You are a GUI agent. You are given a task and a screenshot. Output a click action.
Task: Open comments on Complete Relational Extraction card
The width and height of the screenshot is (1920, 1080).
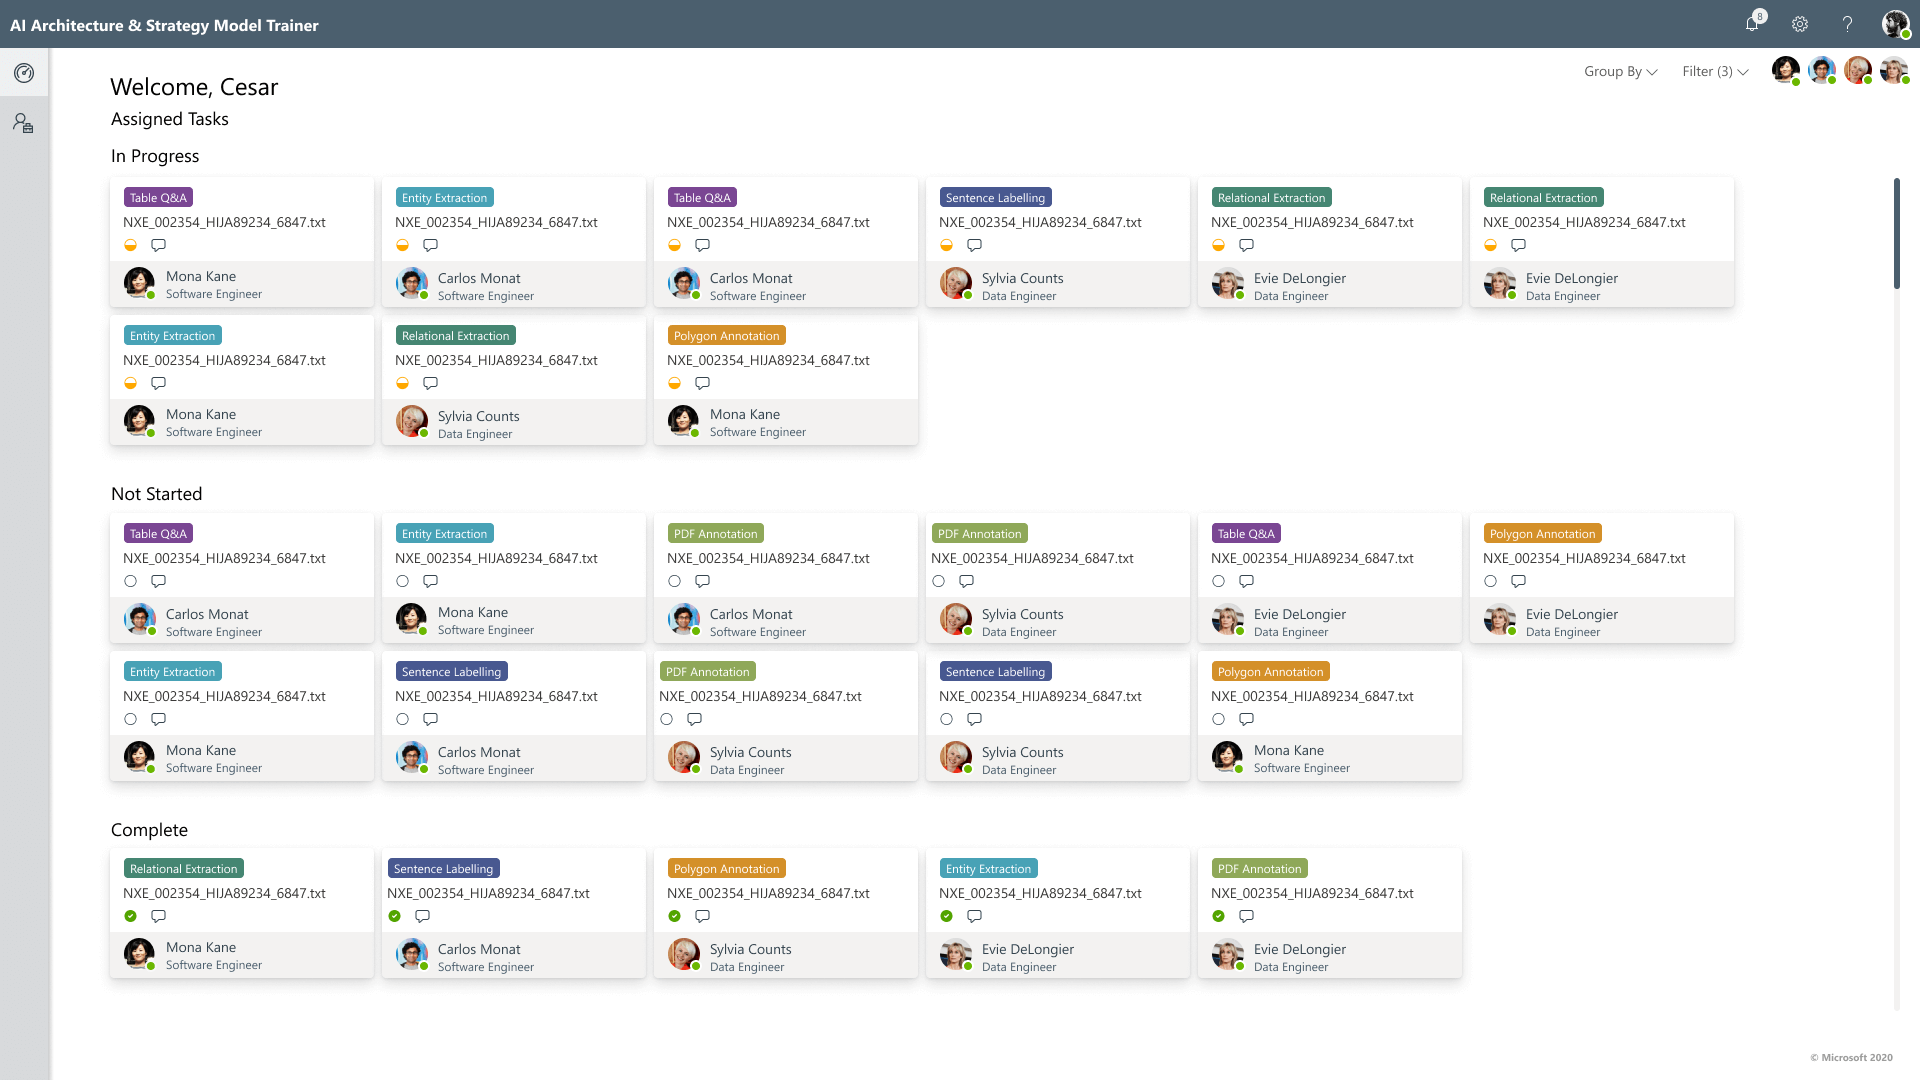158,916
